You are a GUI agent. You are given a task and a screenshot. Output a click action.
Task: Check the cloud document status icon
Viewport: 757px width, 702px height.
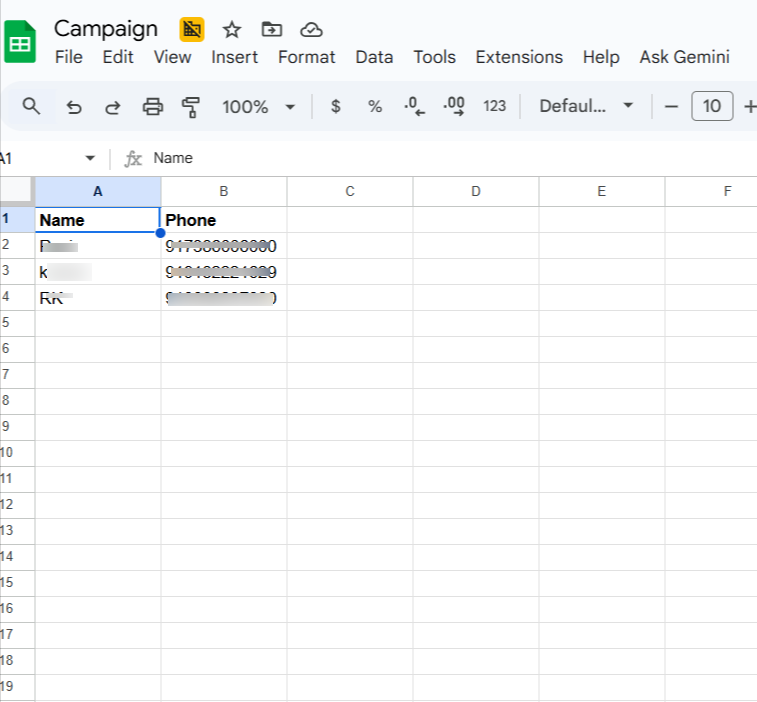pos(311,29)
